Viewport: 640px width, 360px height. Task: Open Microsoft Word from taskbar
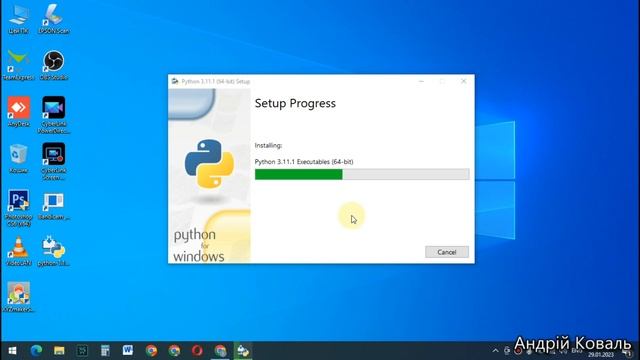pos(128,351)
